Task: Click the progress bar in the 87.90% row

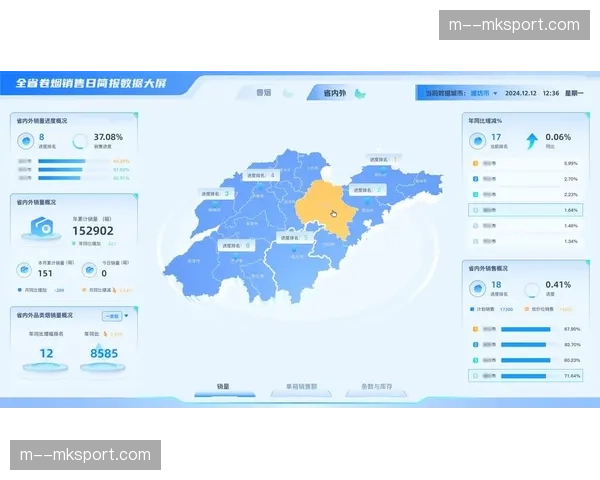Action: [x=526, y=329]
